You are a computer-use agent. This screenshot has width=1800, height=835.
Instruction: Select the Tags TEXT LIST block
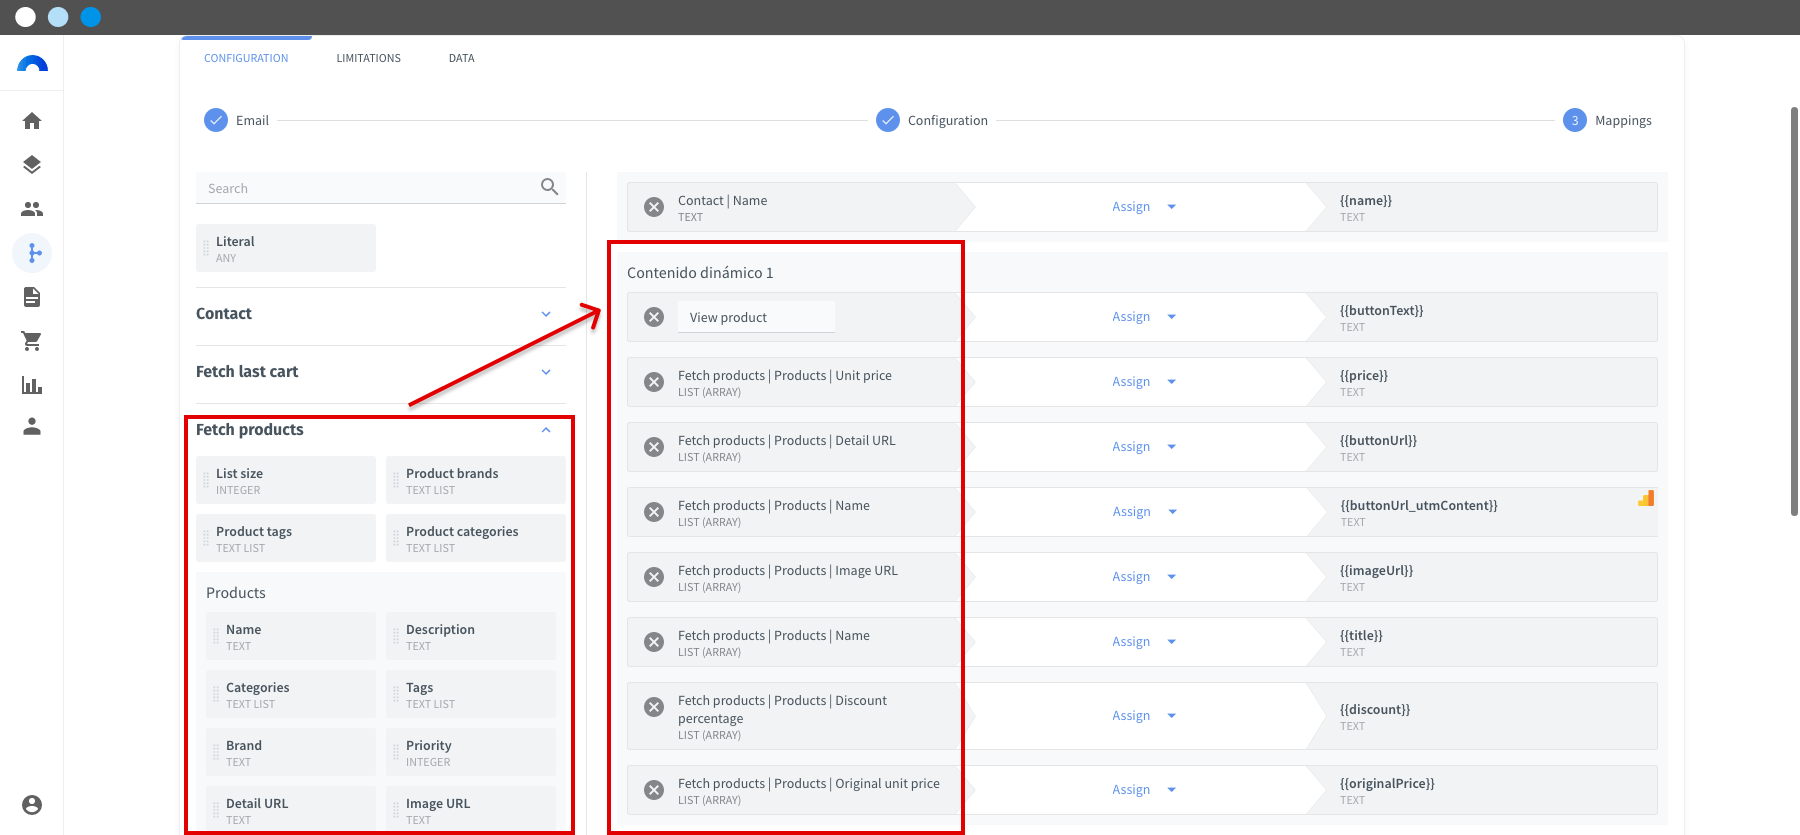point(471,694)
